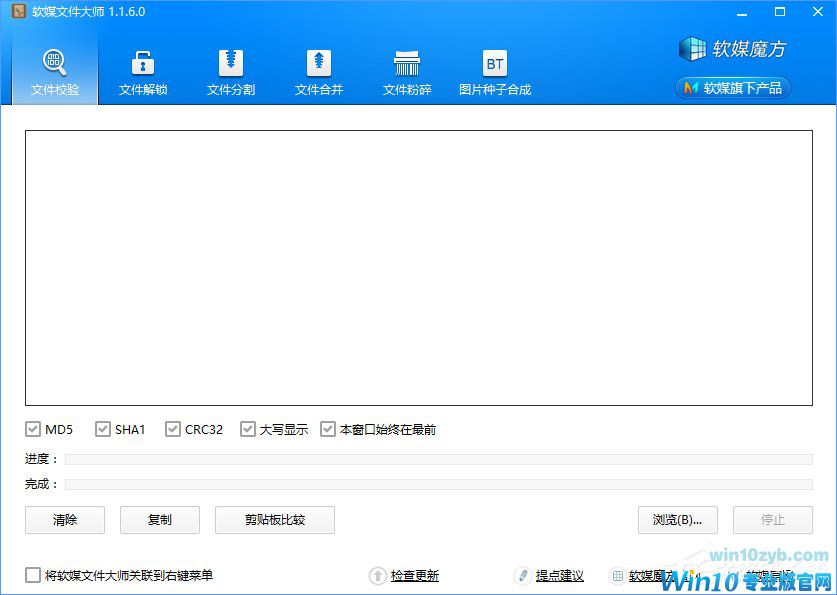Screen dimensions: 837x595
Task: Click the up-arrow icon beside 检查更新
Action: pyautogui.click(x=378, y=575)
